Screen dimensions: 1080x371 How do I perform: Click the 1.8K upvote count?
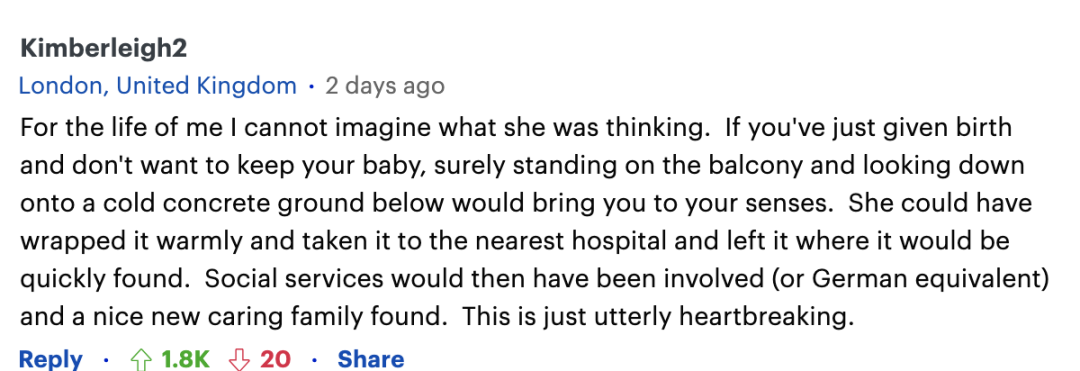(185, 359)
